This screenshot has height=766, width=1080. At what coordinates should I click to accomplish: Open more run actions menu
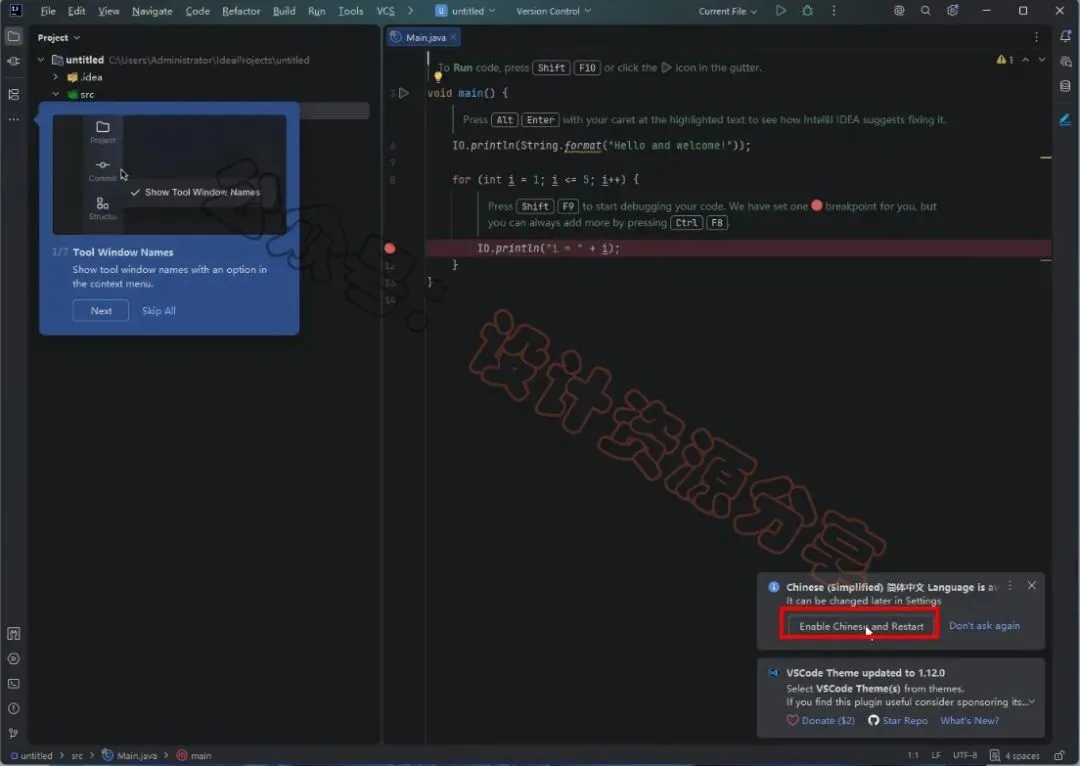833,11
